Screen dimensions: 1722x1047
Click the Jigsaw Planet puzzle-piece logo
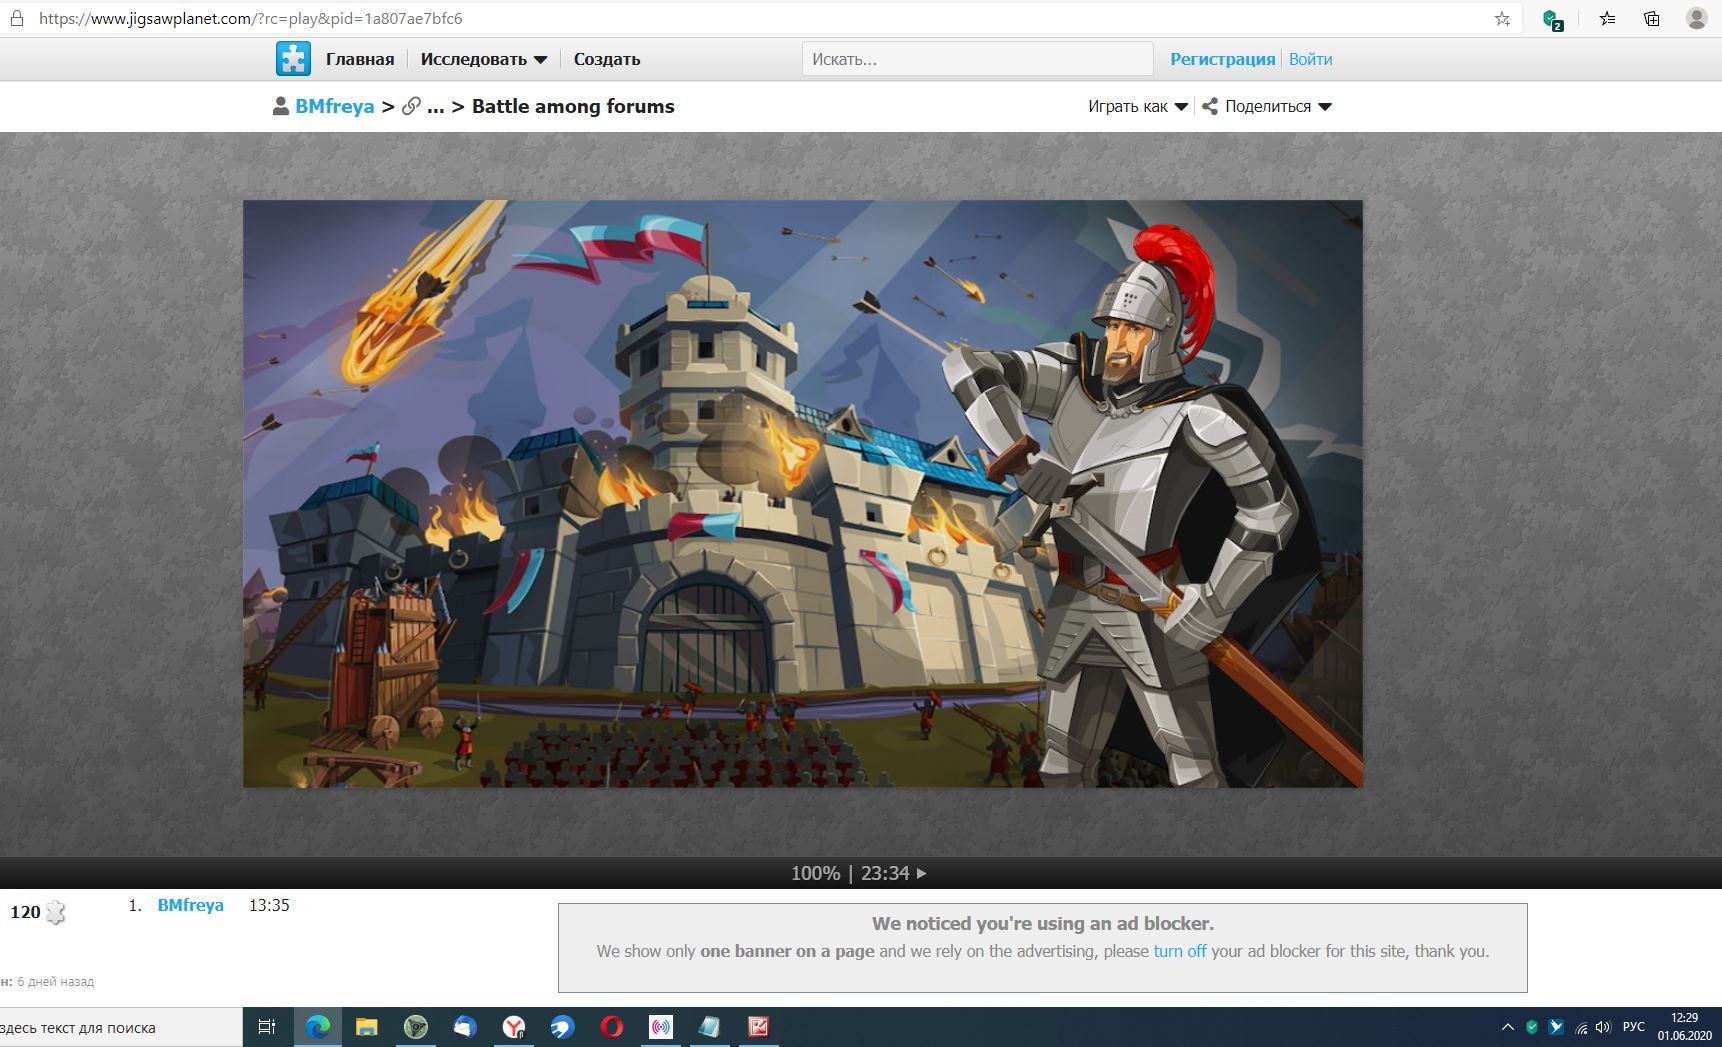[x=293, y=59]
